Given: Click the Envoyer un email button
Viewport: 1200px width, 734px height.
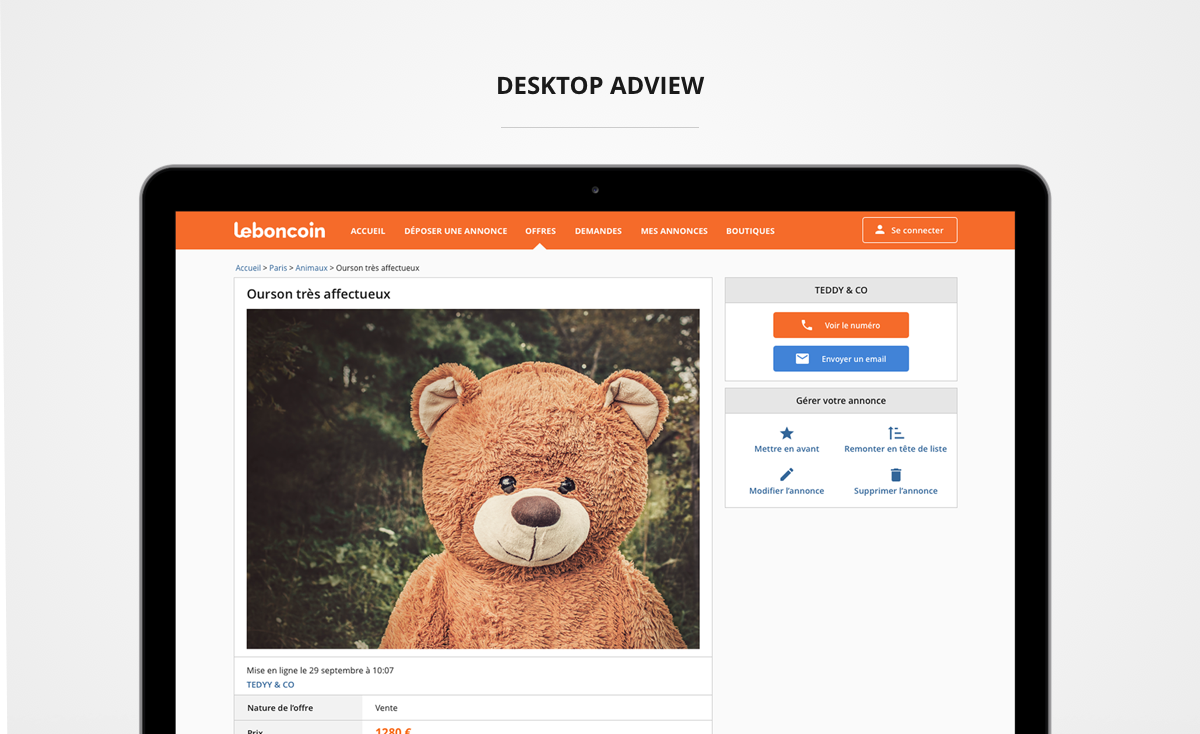Looking at the screenshot, I should pyautogui.click(x=841, y=359).
